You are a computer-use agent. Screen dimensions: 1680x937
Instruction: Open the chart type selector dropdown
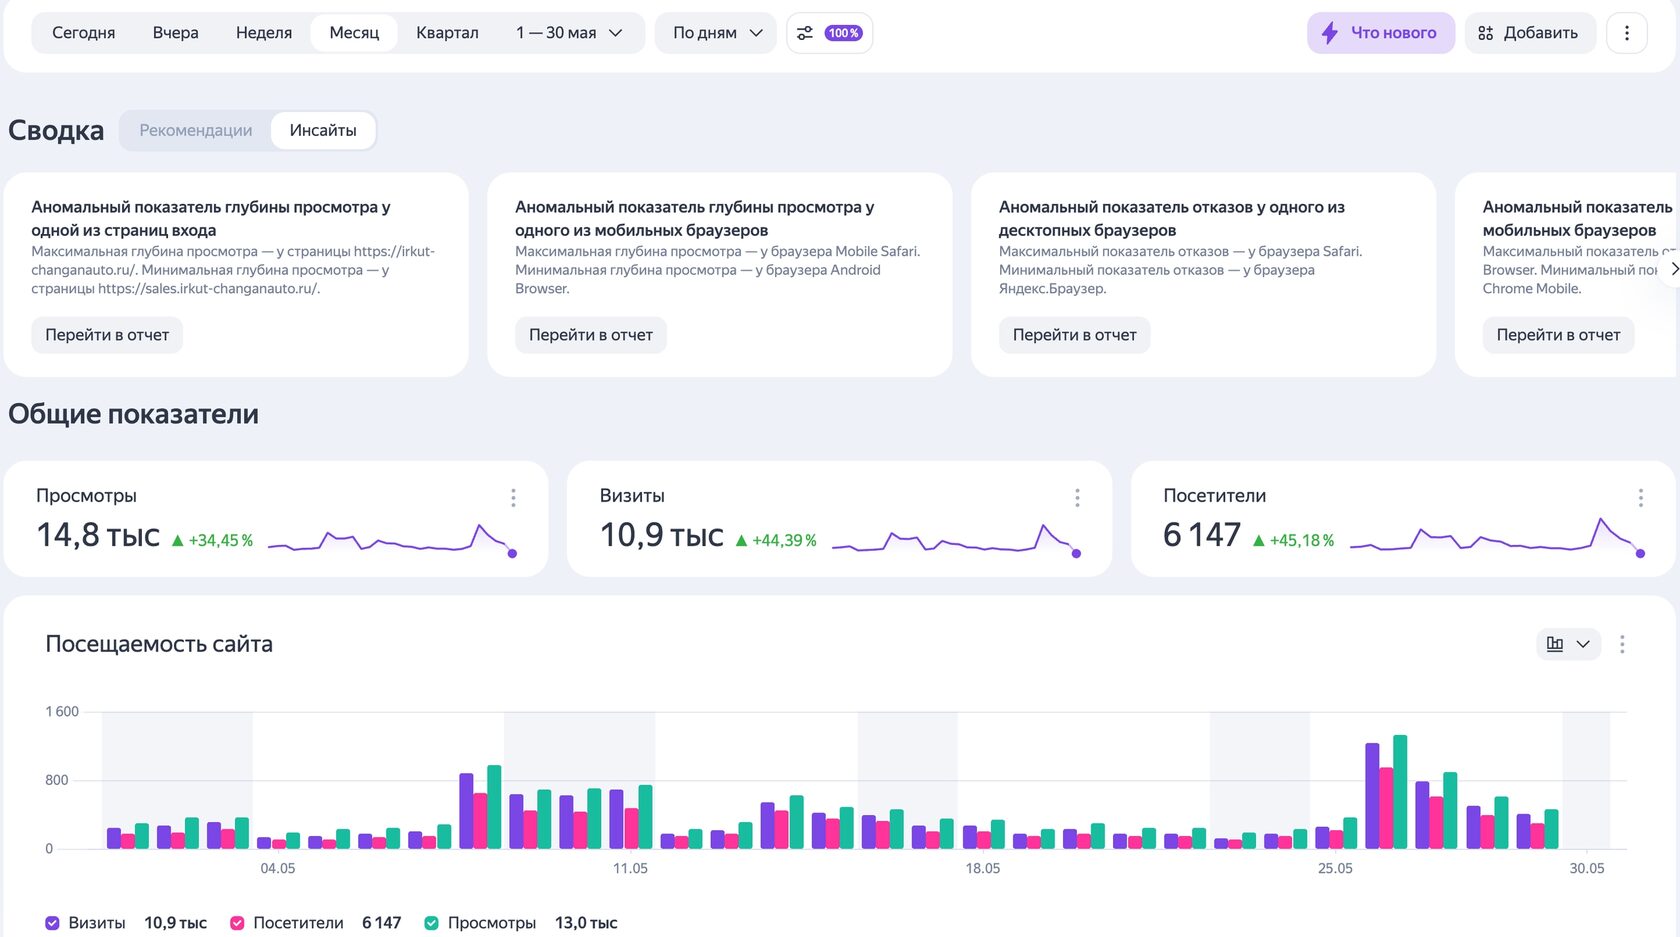(x=1568, y=644)
